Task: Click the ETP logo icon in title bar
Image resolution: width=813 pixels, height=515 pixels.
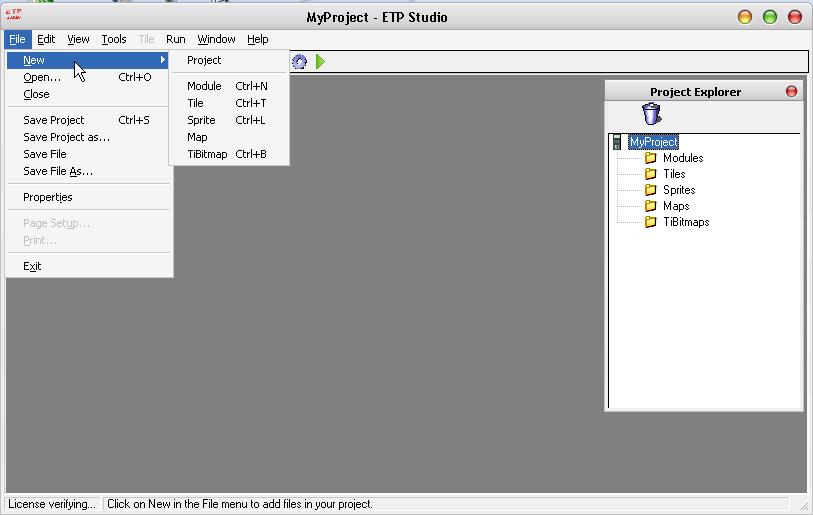Action: [13, 14]
